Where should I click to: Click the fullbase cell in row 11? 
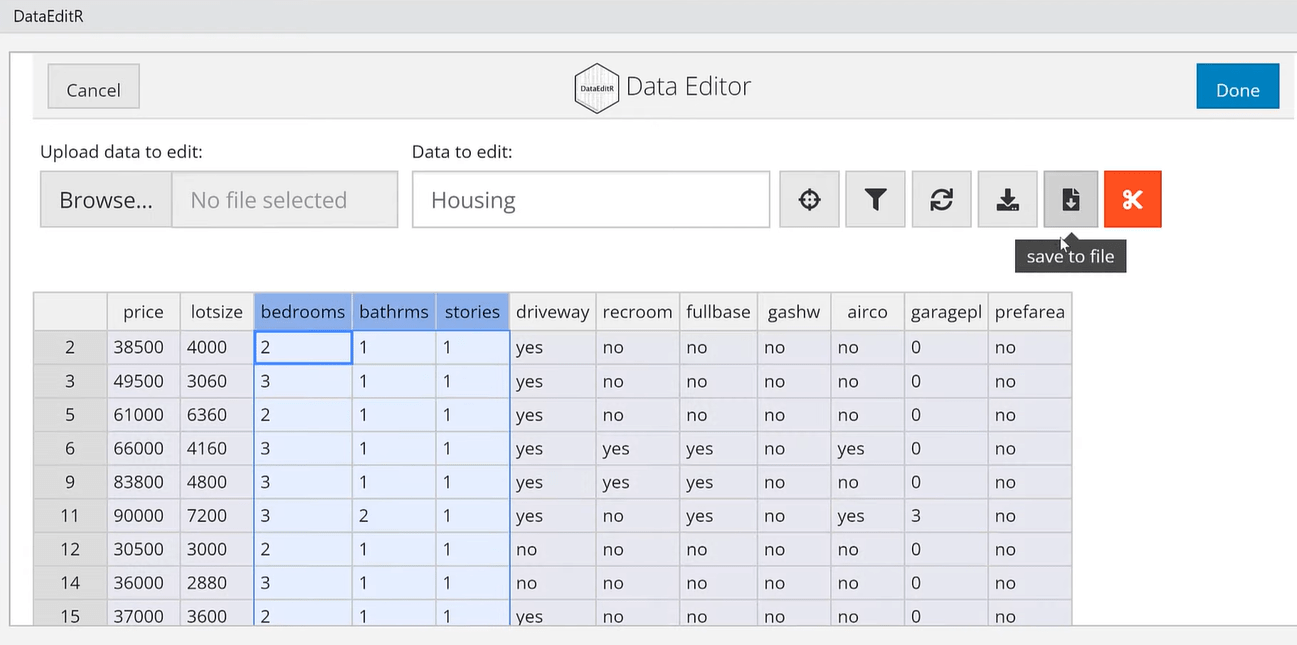(x=718, y=516)
